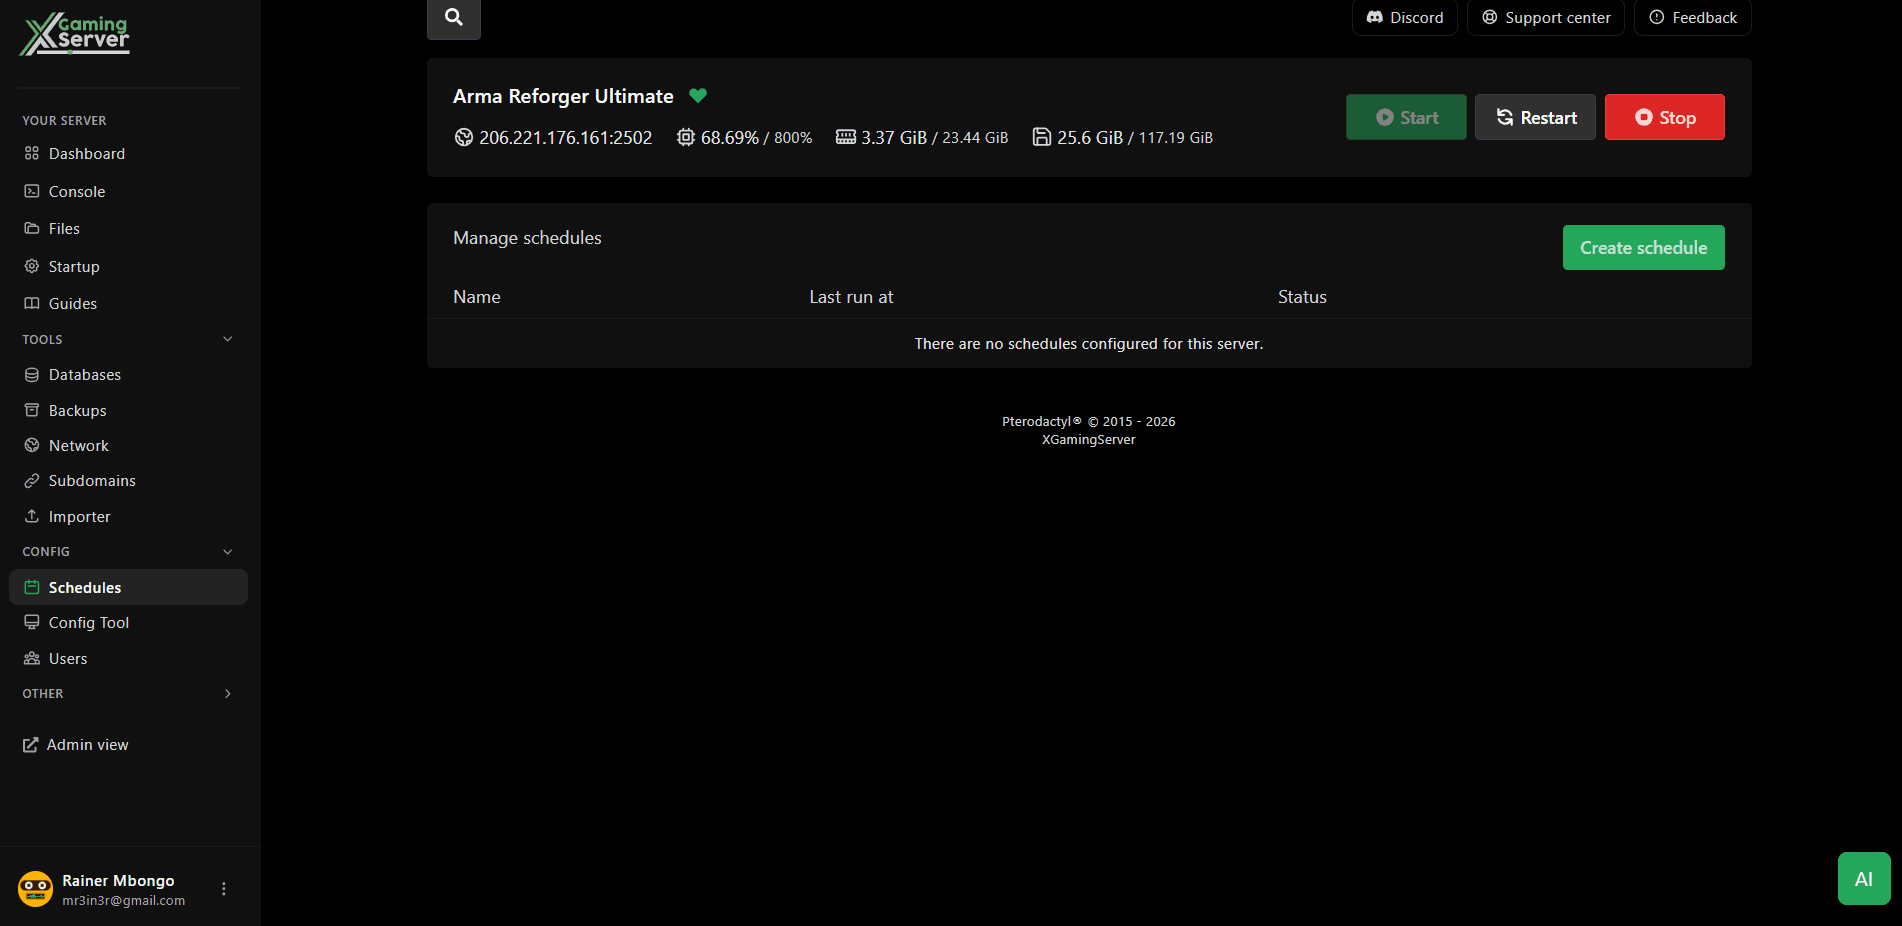
Task: Click the XGamingServer logo
Action: tap(75, 34)
